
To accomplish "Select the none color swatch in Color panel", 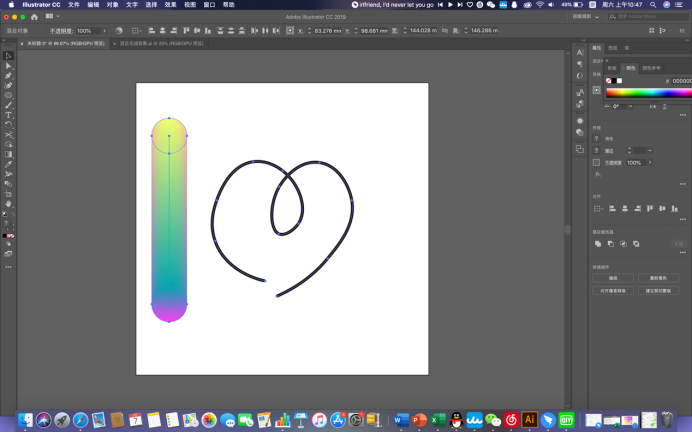I will coord(609,81).
